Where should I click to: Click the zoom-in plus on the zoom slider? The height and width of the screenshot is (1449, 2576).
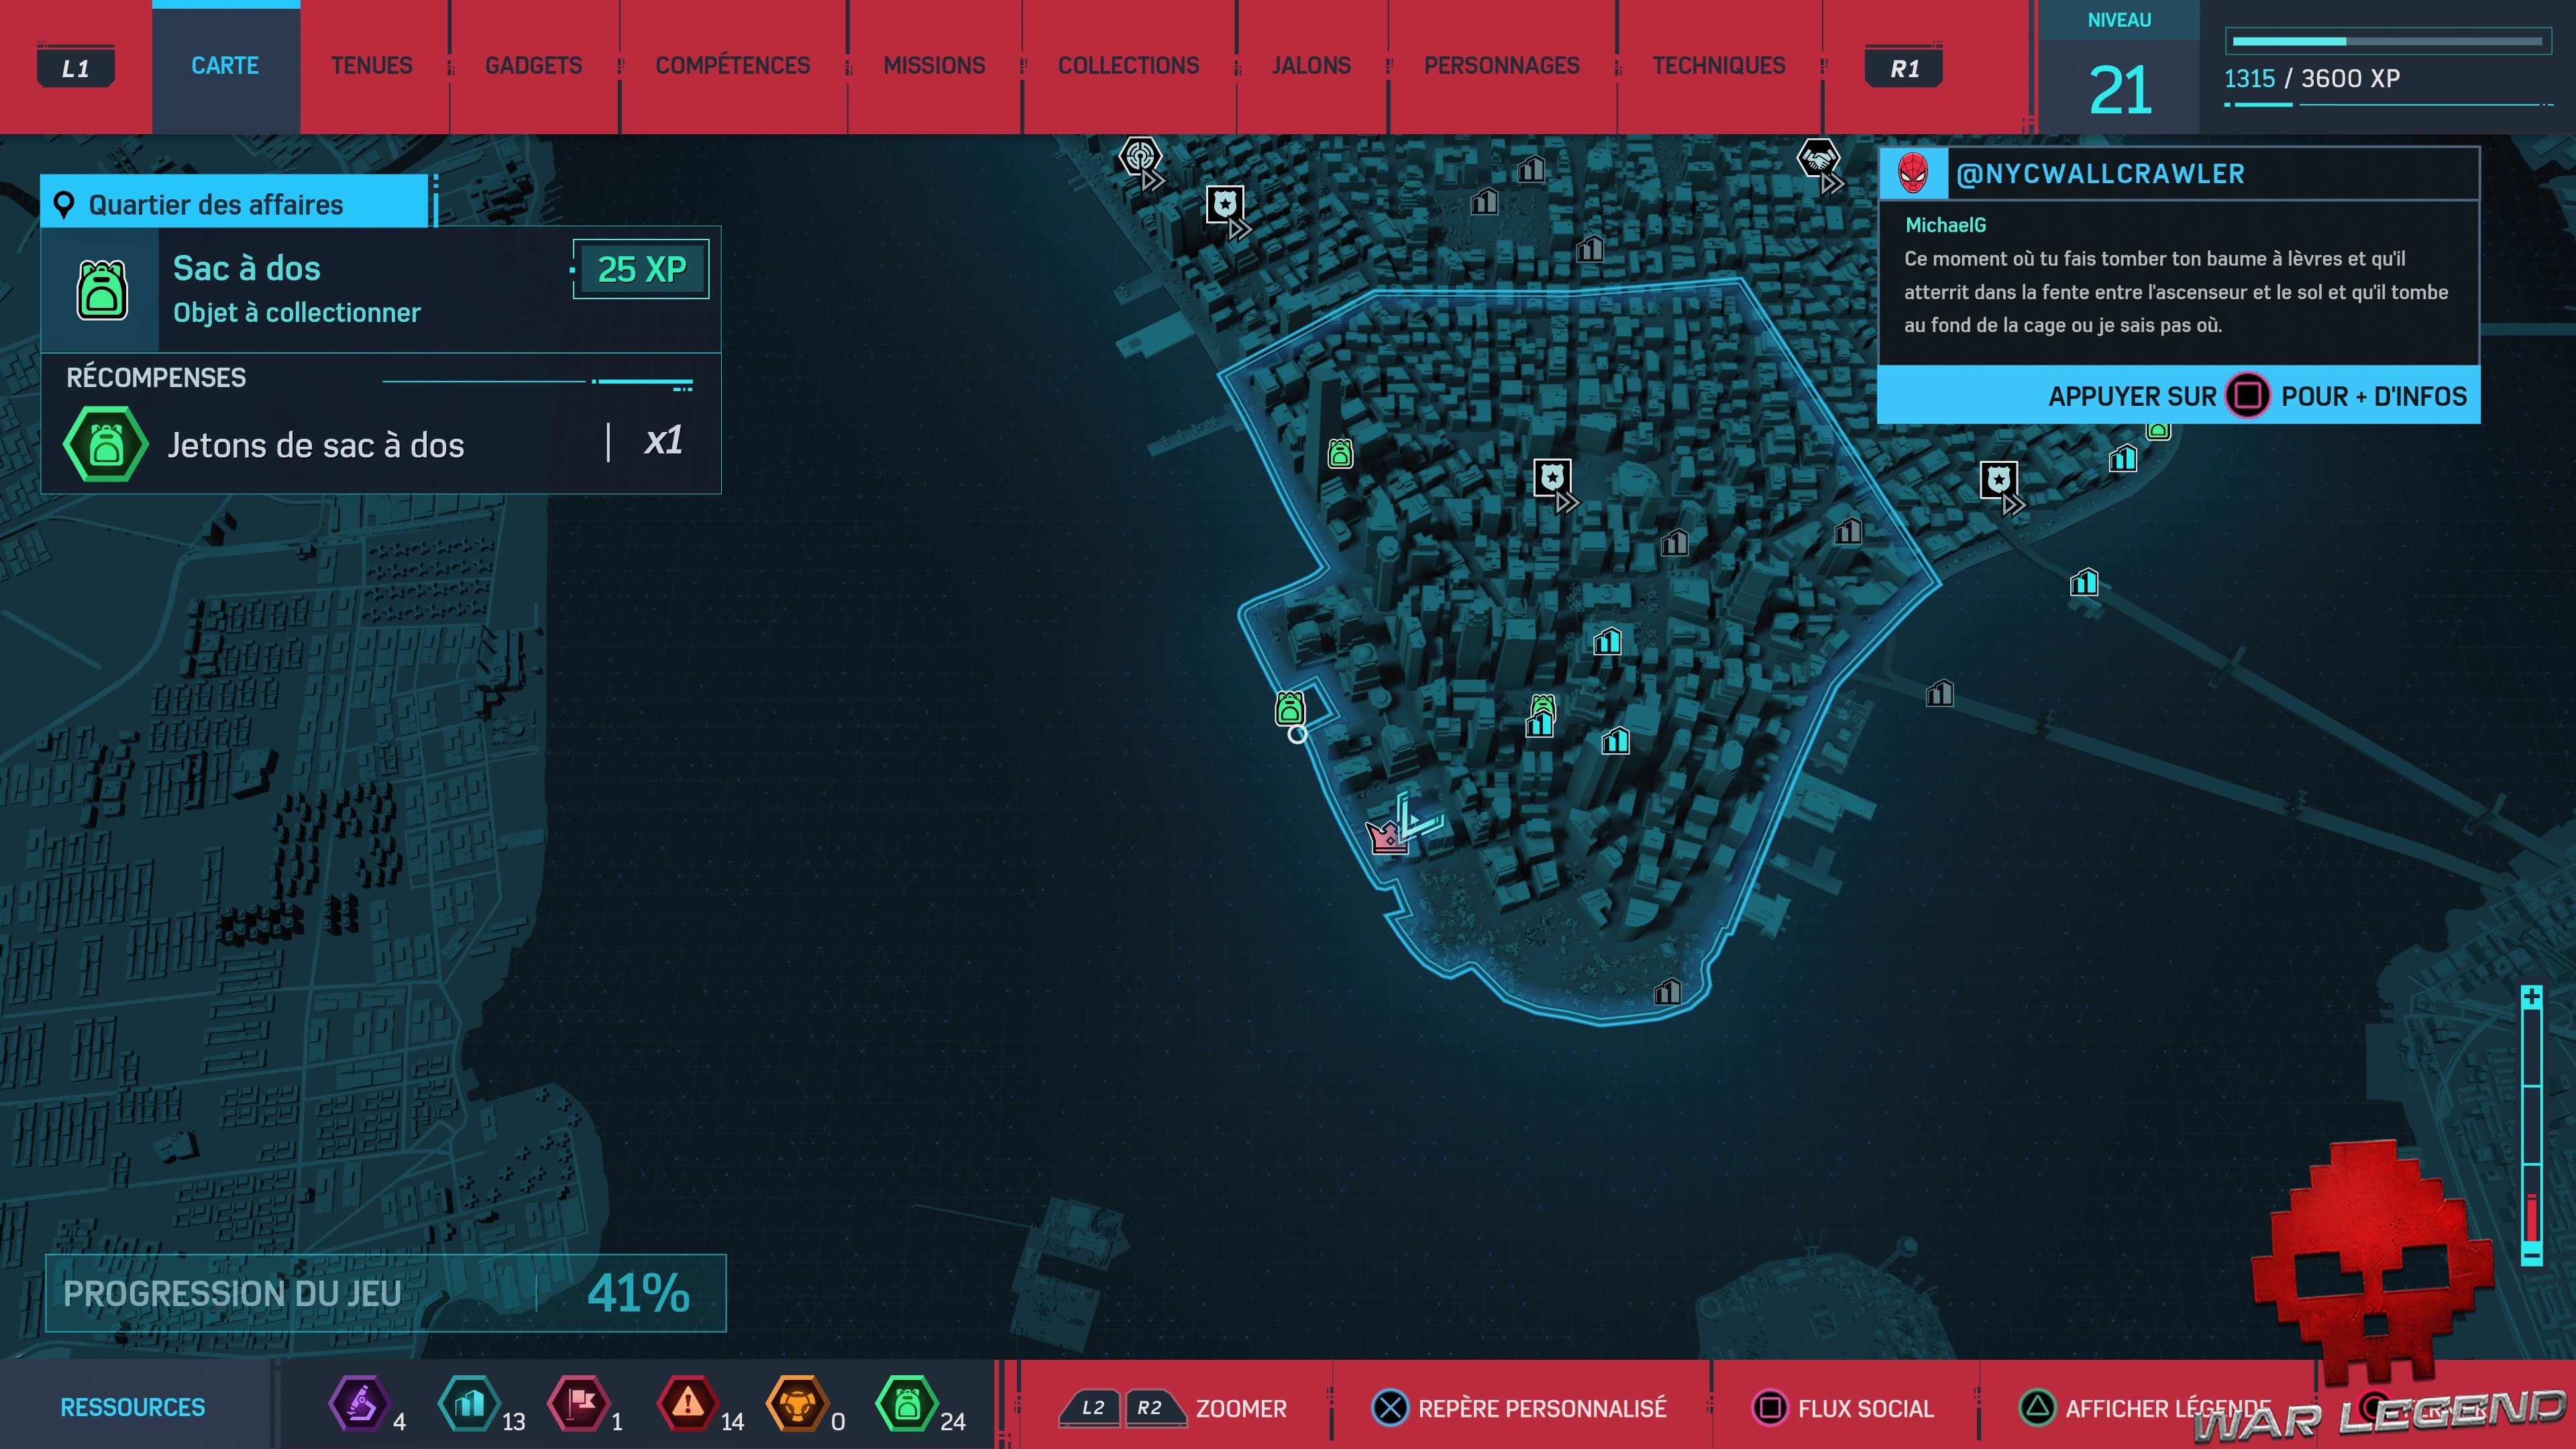pyautogui.click(x=2531, y=997)
